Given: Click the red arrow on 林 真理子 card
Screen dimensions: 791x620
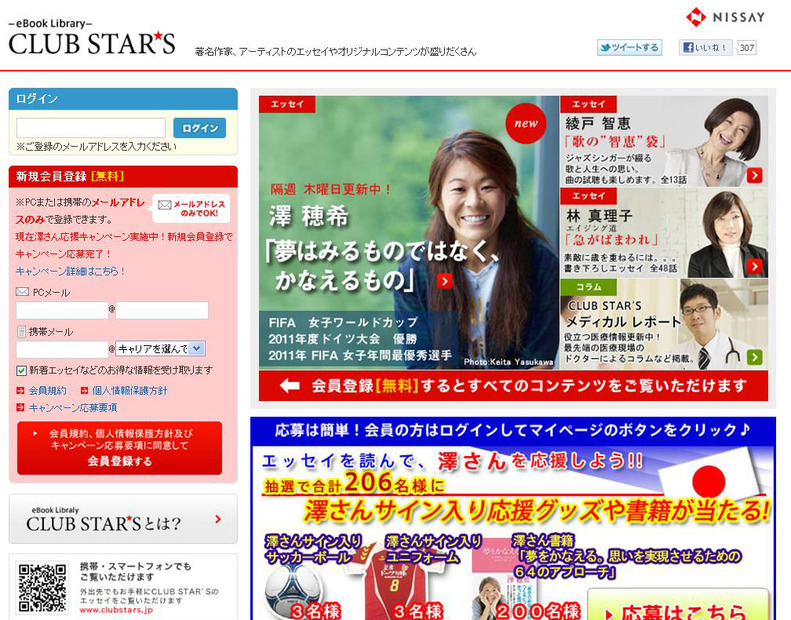Looking at the screenshot, I should pos(754,266).
